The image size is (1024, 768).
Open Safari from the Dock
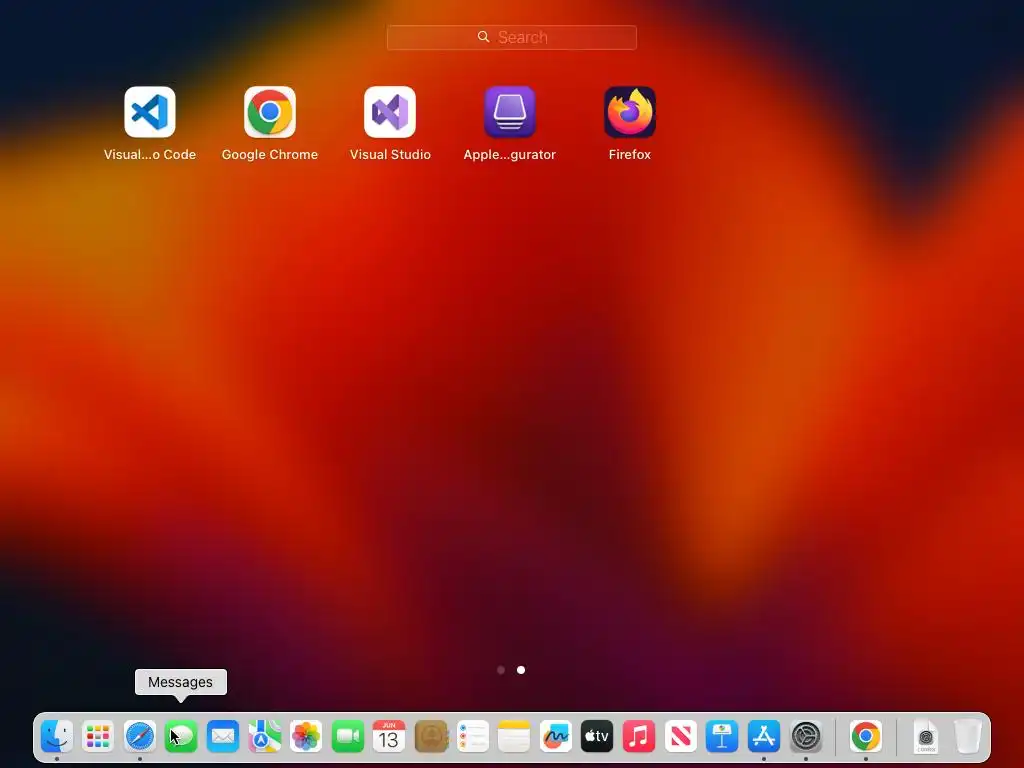tap(140, 737)
